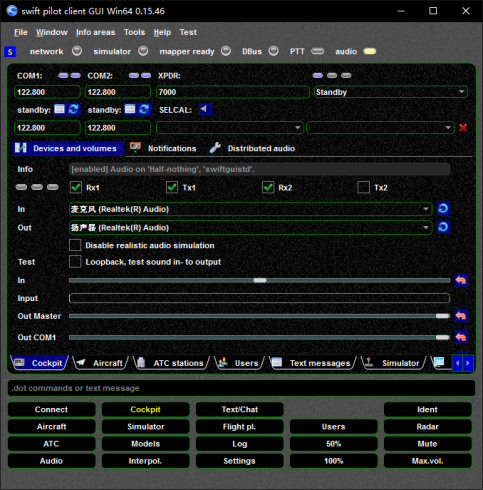Set volume with the 50% button

pos(333,444)
